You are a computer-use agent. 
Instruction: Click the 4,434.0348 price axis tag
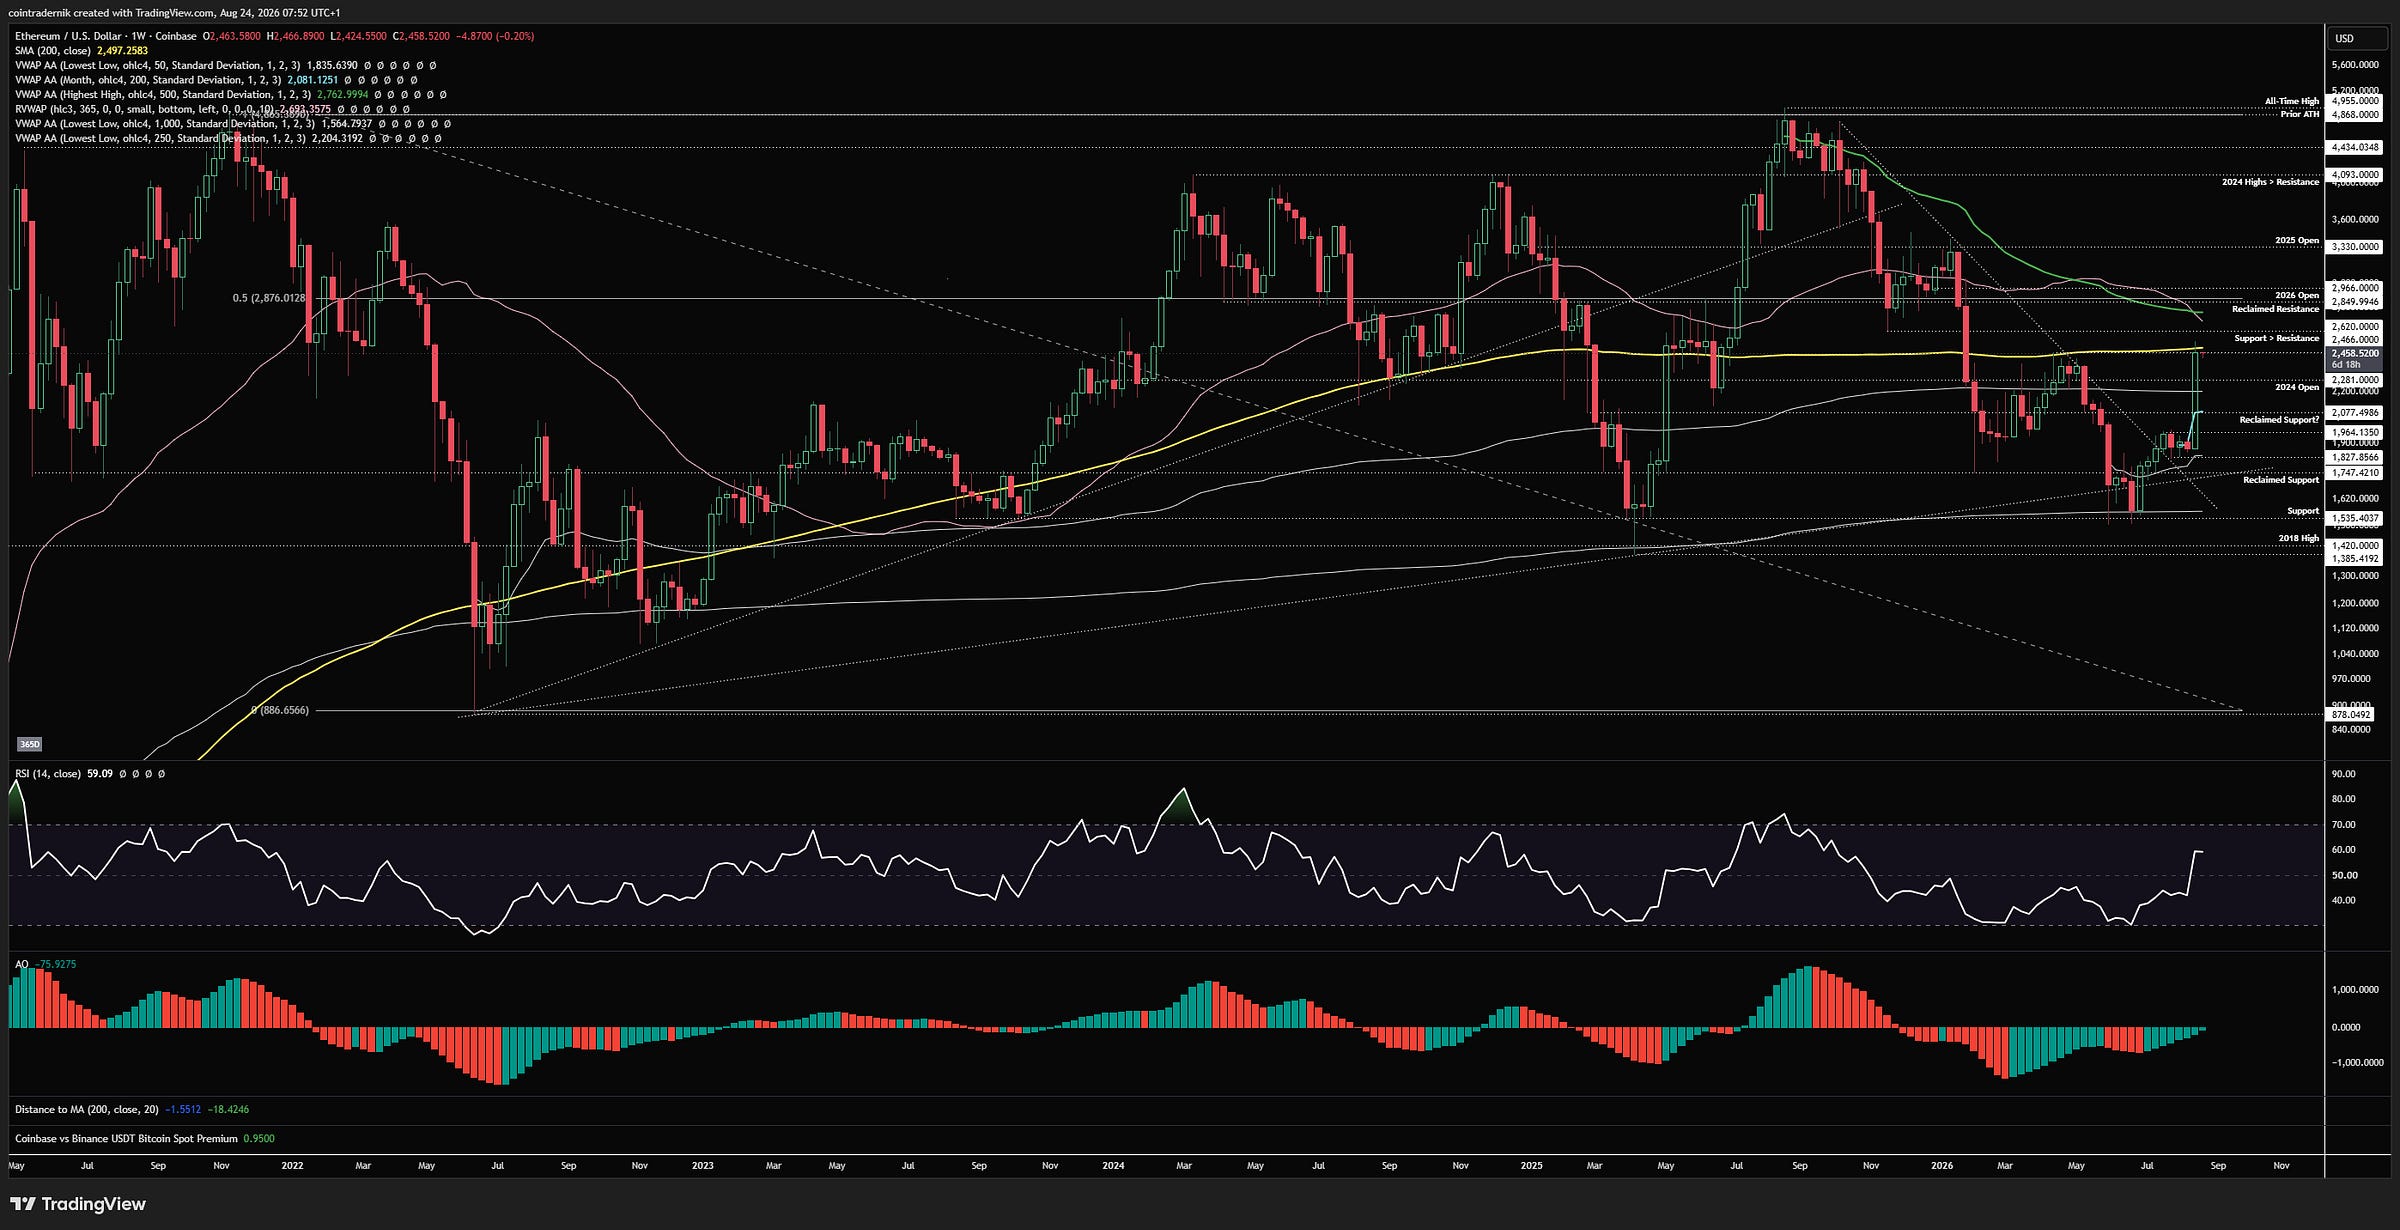2355,147
